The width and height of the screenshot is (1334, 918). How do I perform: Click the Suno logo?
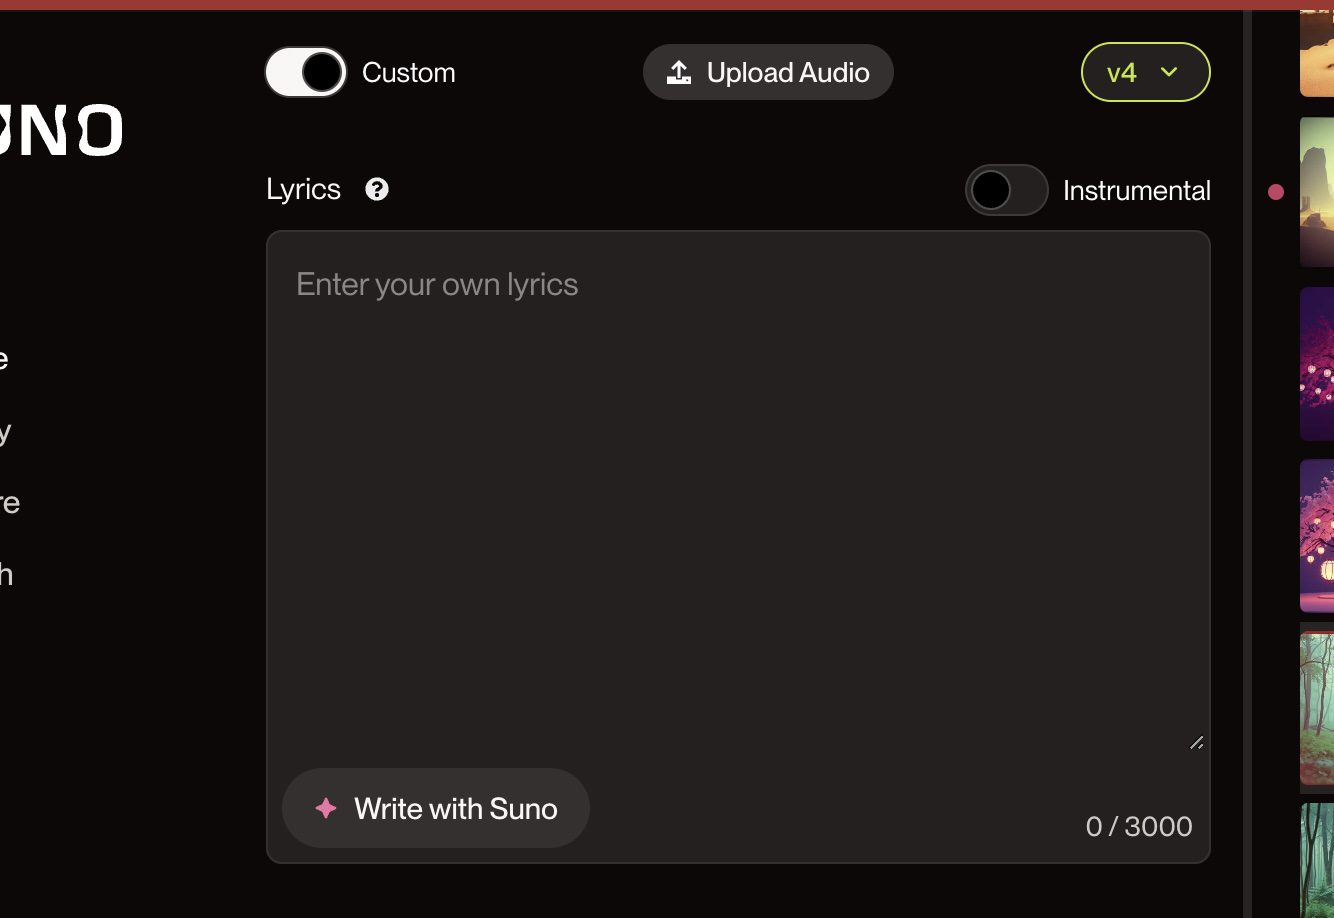(x=62, y=131)
